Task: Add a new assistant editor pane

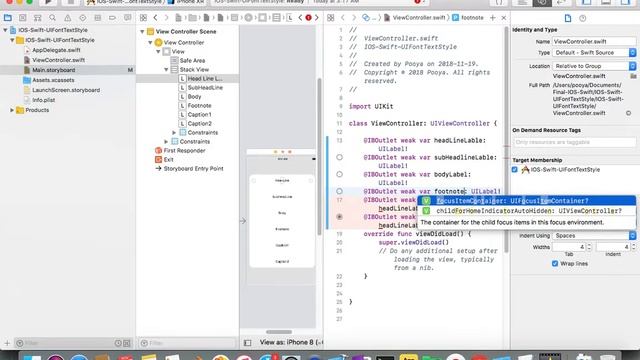Action: [x=493, y=18]
